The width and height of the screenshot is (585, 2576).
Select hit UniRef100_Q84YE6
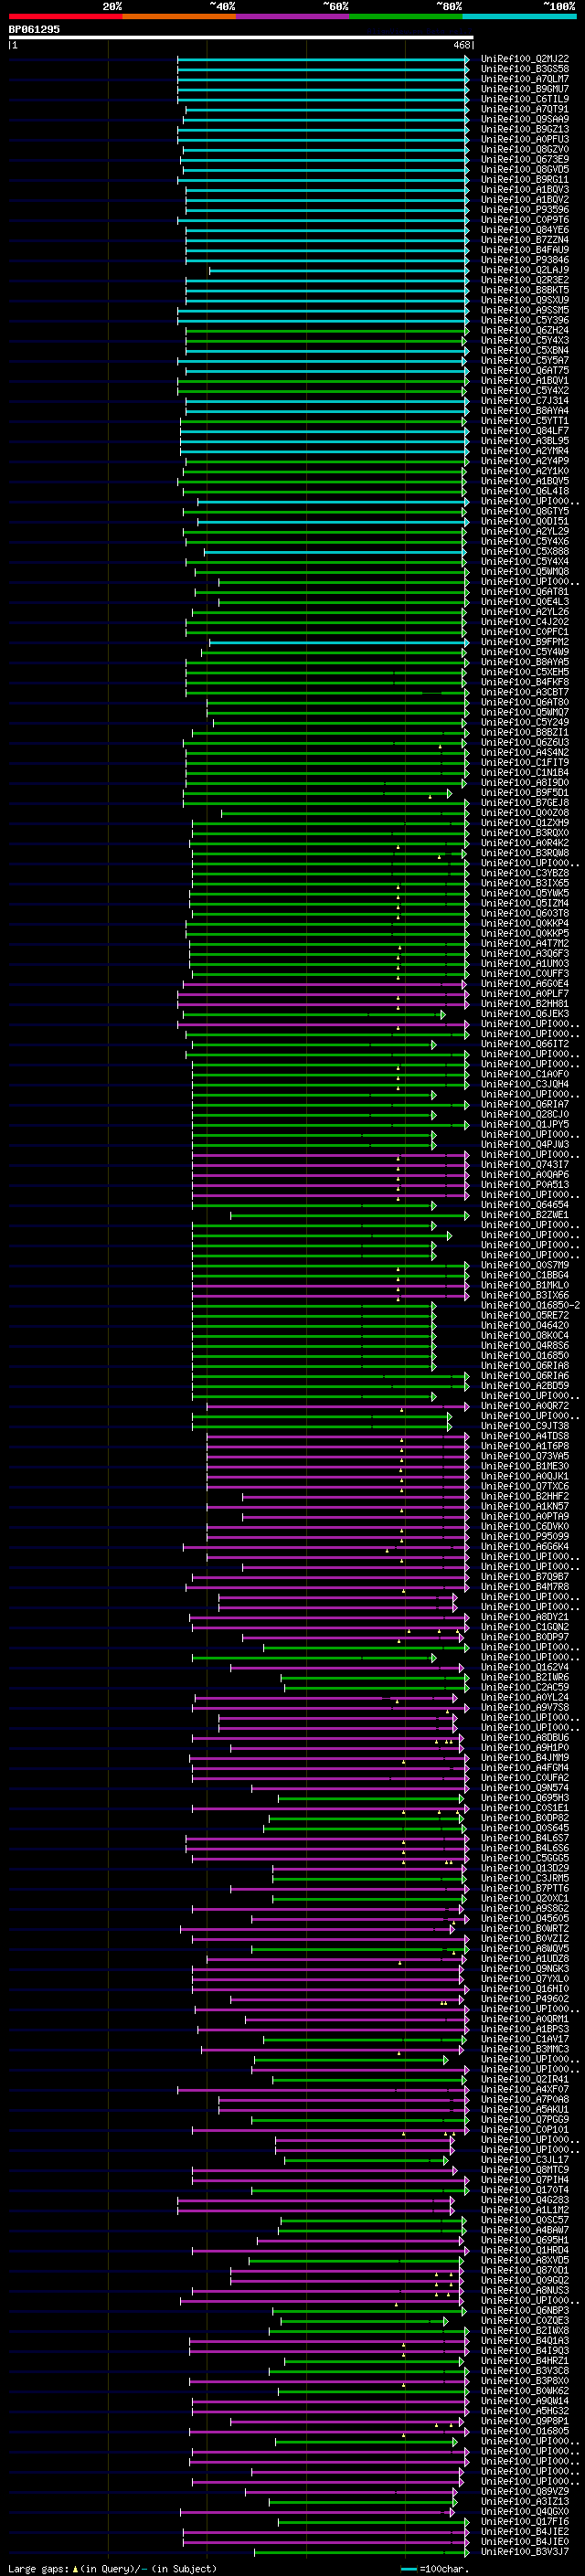pos(524,230)
